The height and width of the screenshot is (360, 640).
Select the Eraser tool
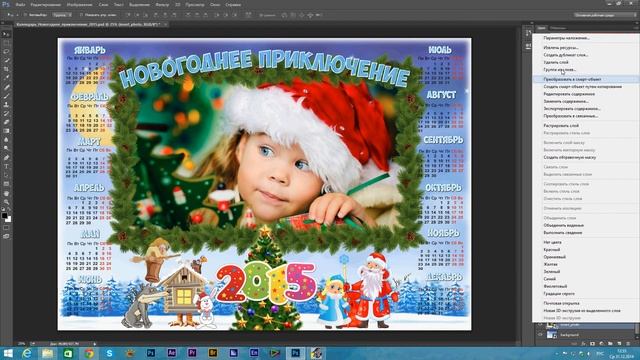[x=6, y=122]
